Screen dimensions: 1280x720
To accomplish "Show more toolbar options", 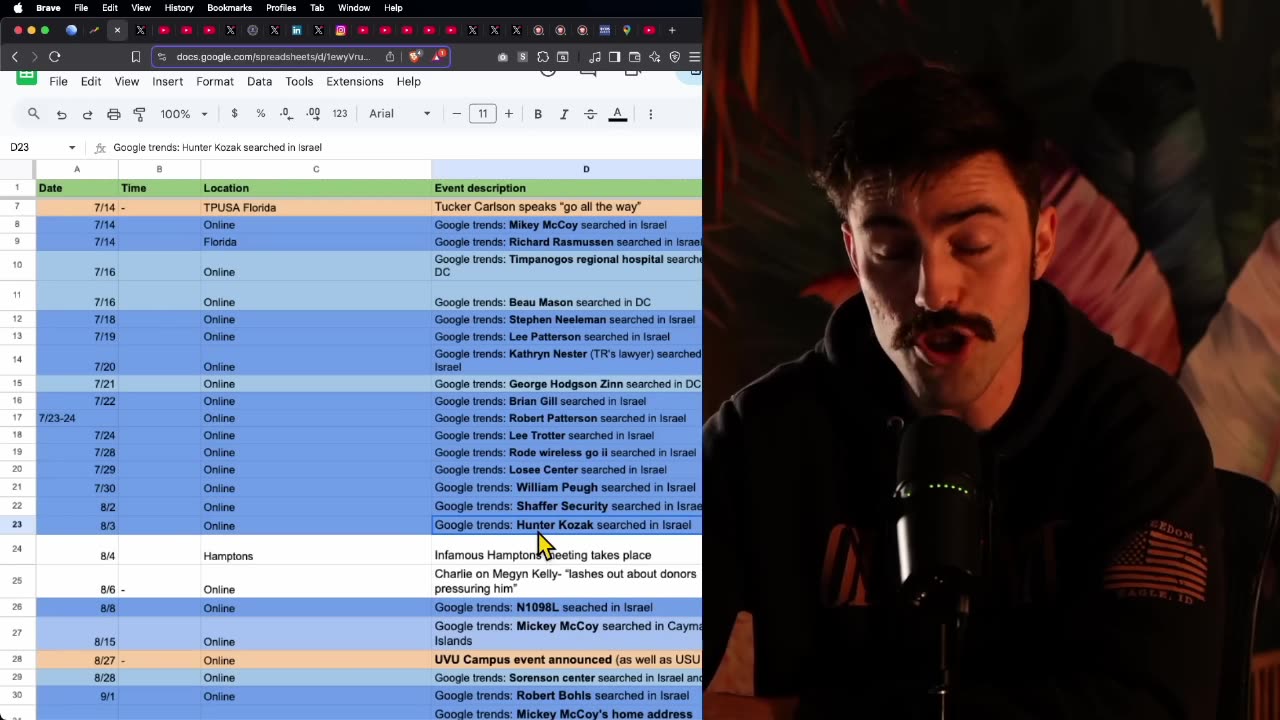I will 651,114.
